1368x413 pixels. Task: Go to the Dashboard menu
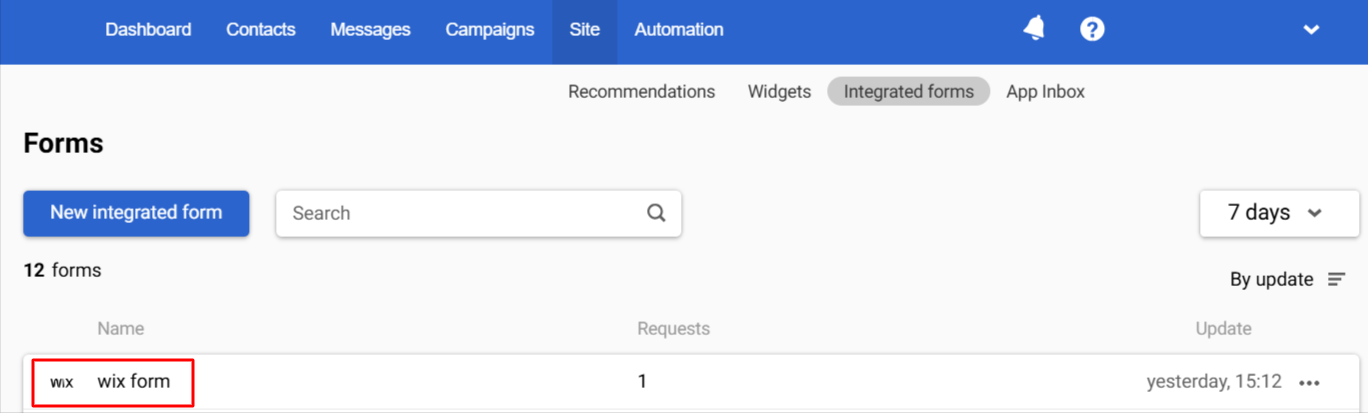pyautogui.click(x=148, y=30)
